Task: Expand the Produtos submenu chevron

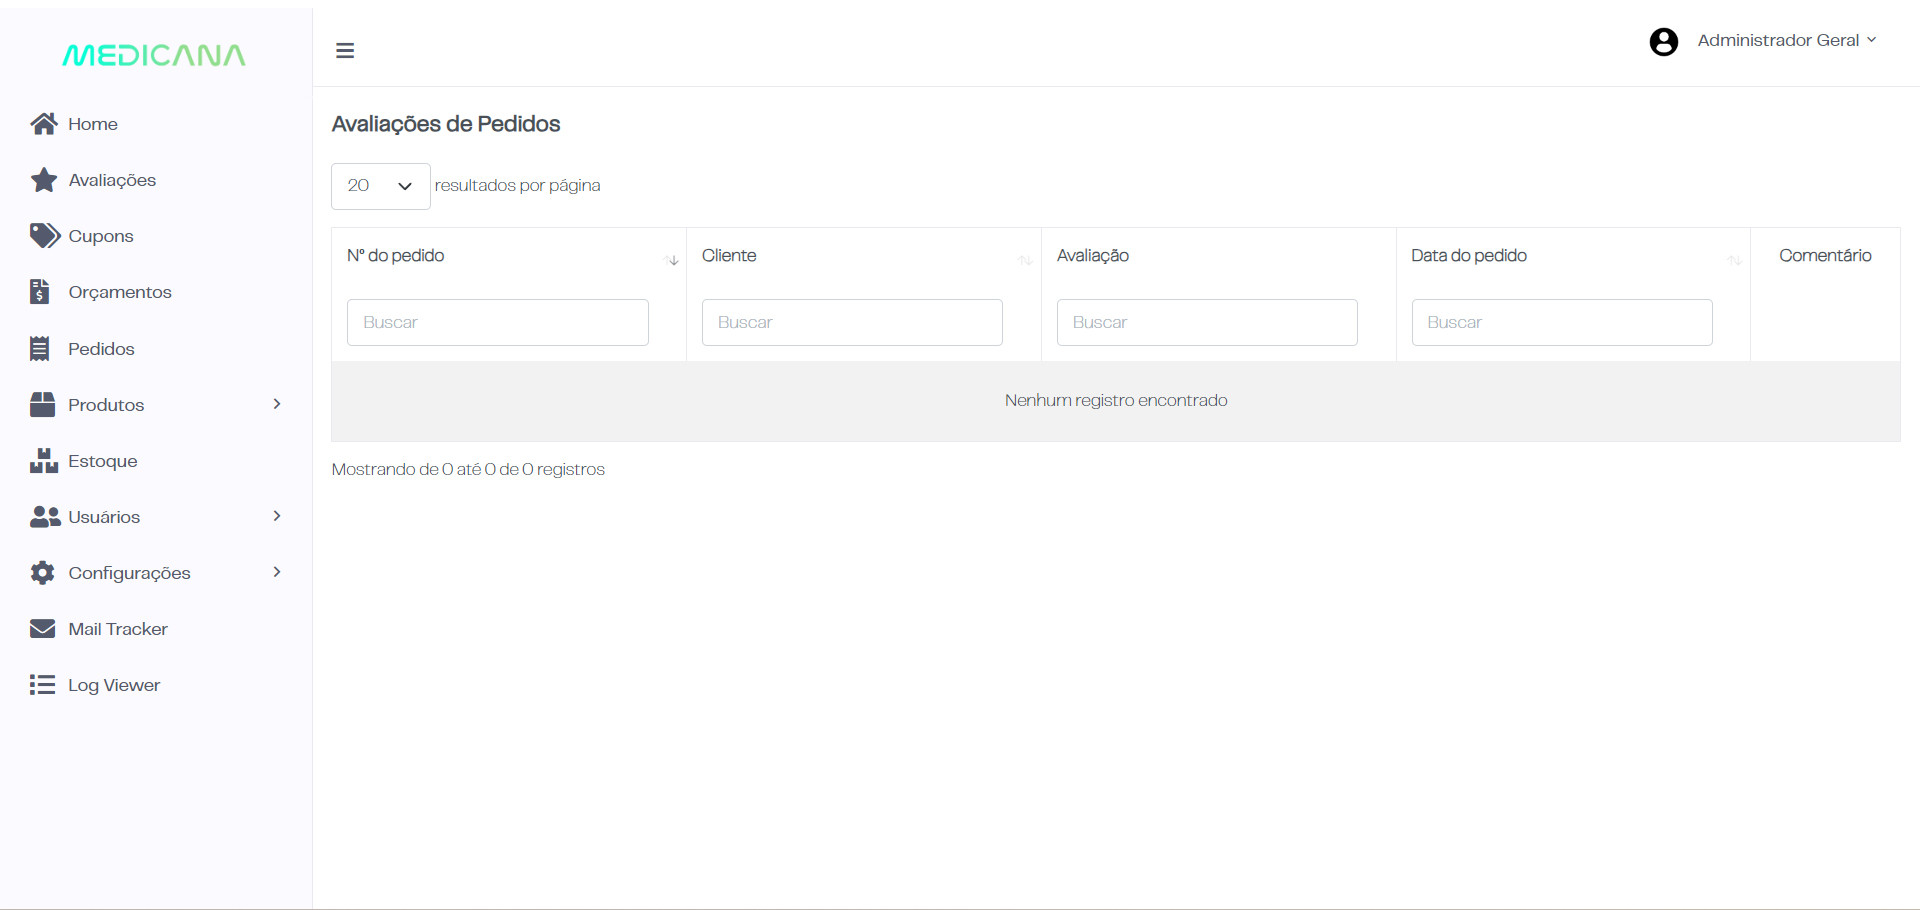Action: pos(277,404)
